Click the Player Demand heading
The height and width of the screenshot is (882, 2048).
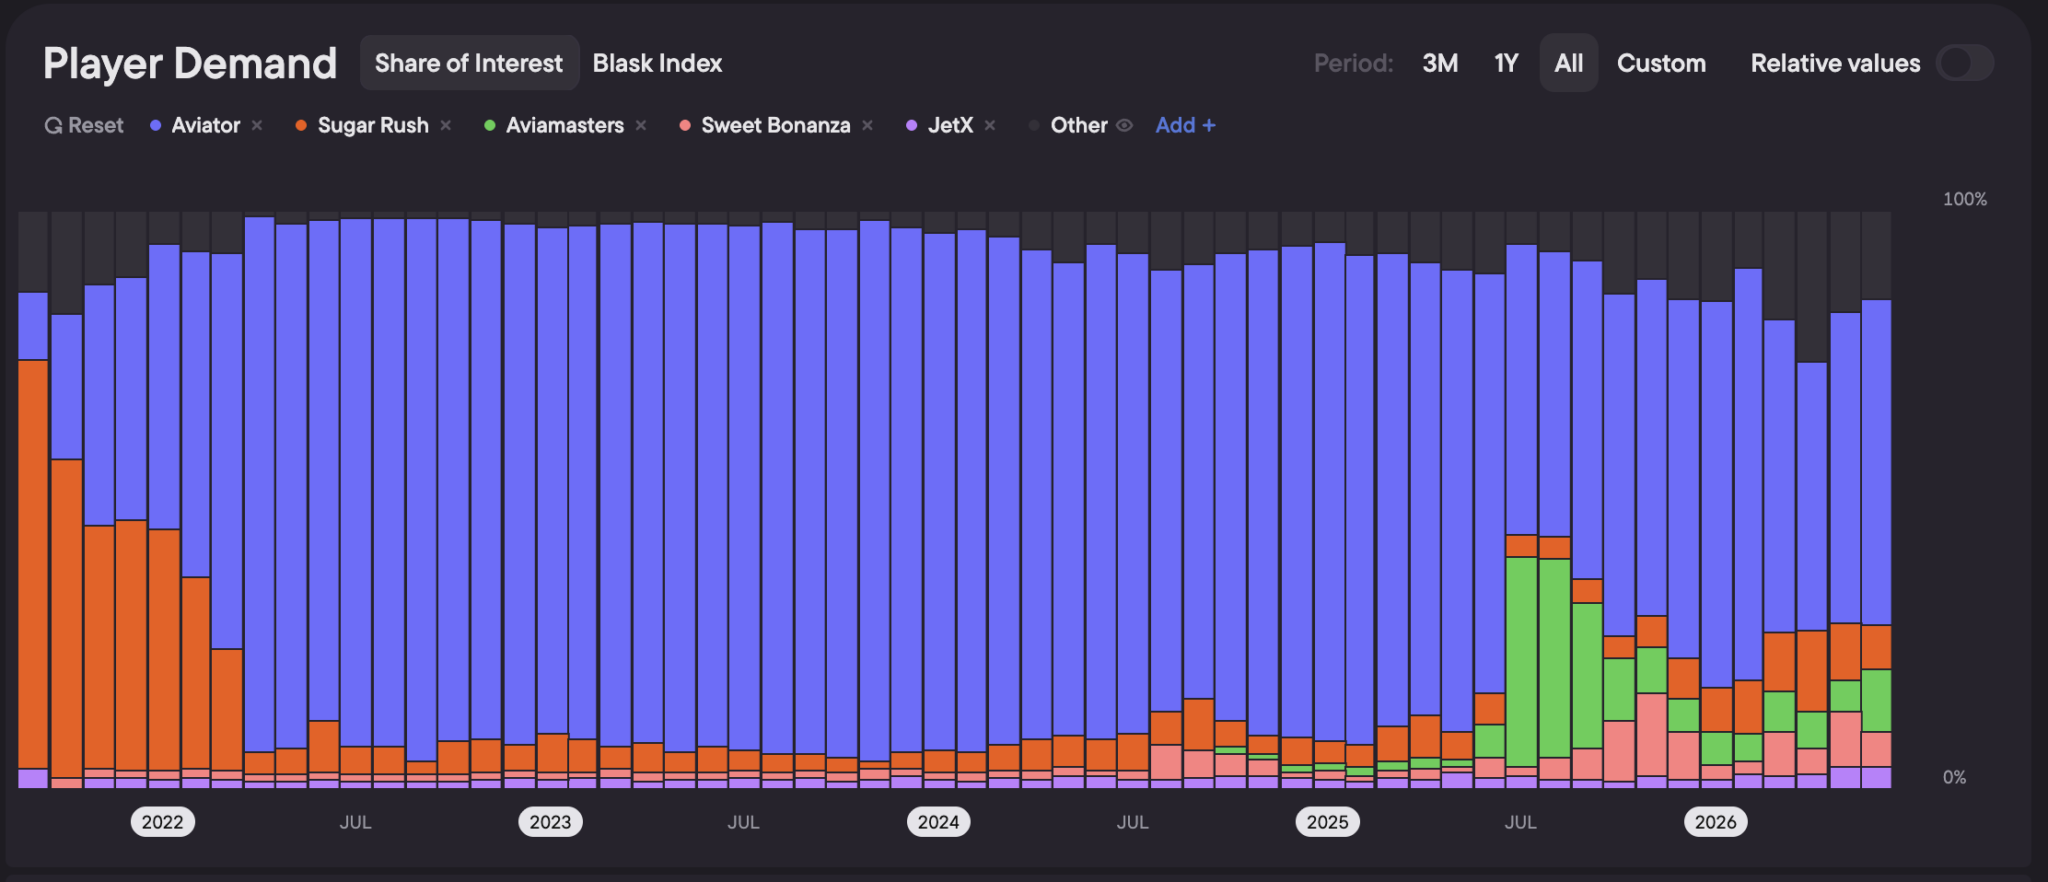coord(190,64)
